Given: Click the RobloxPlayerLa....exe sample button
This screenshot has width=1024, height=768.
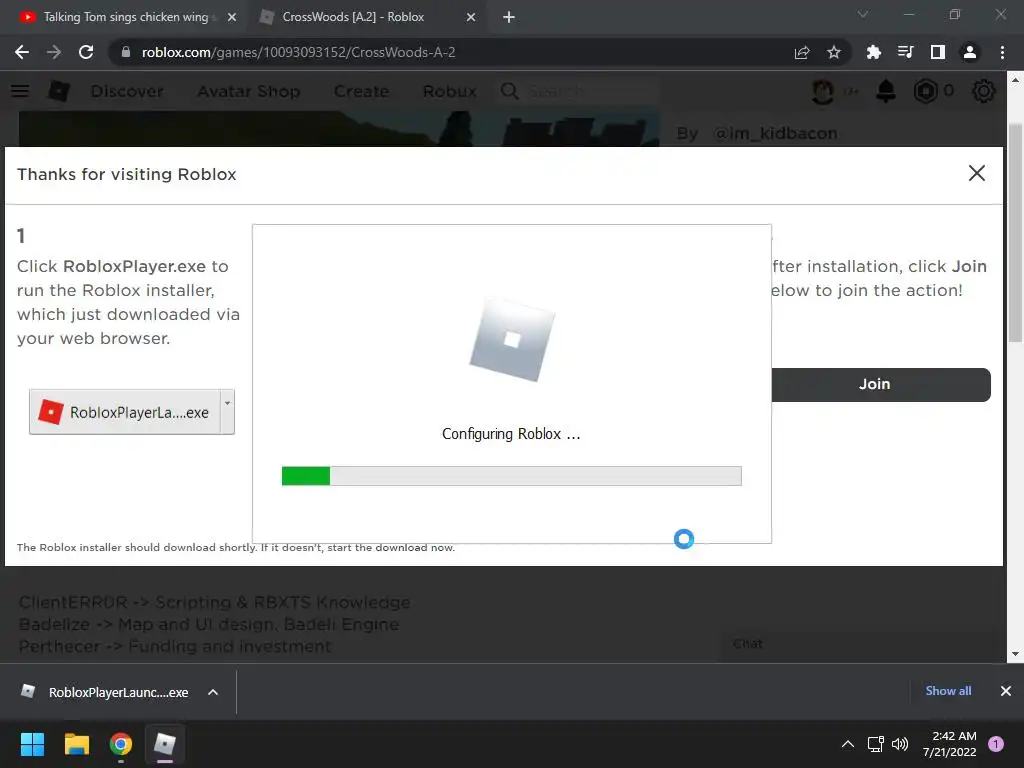Looking at the screenshot, I should pyautogui.click(x=125, y=412).
